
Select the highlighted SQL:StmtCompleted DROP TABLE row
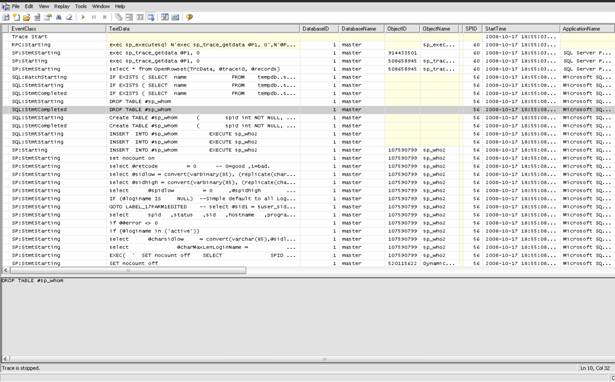click(x=308, y=109)
